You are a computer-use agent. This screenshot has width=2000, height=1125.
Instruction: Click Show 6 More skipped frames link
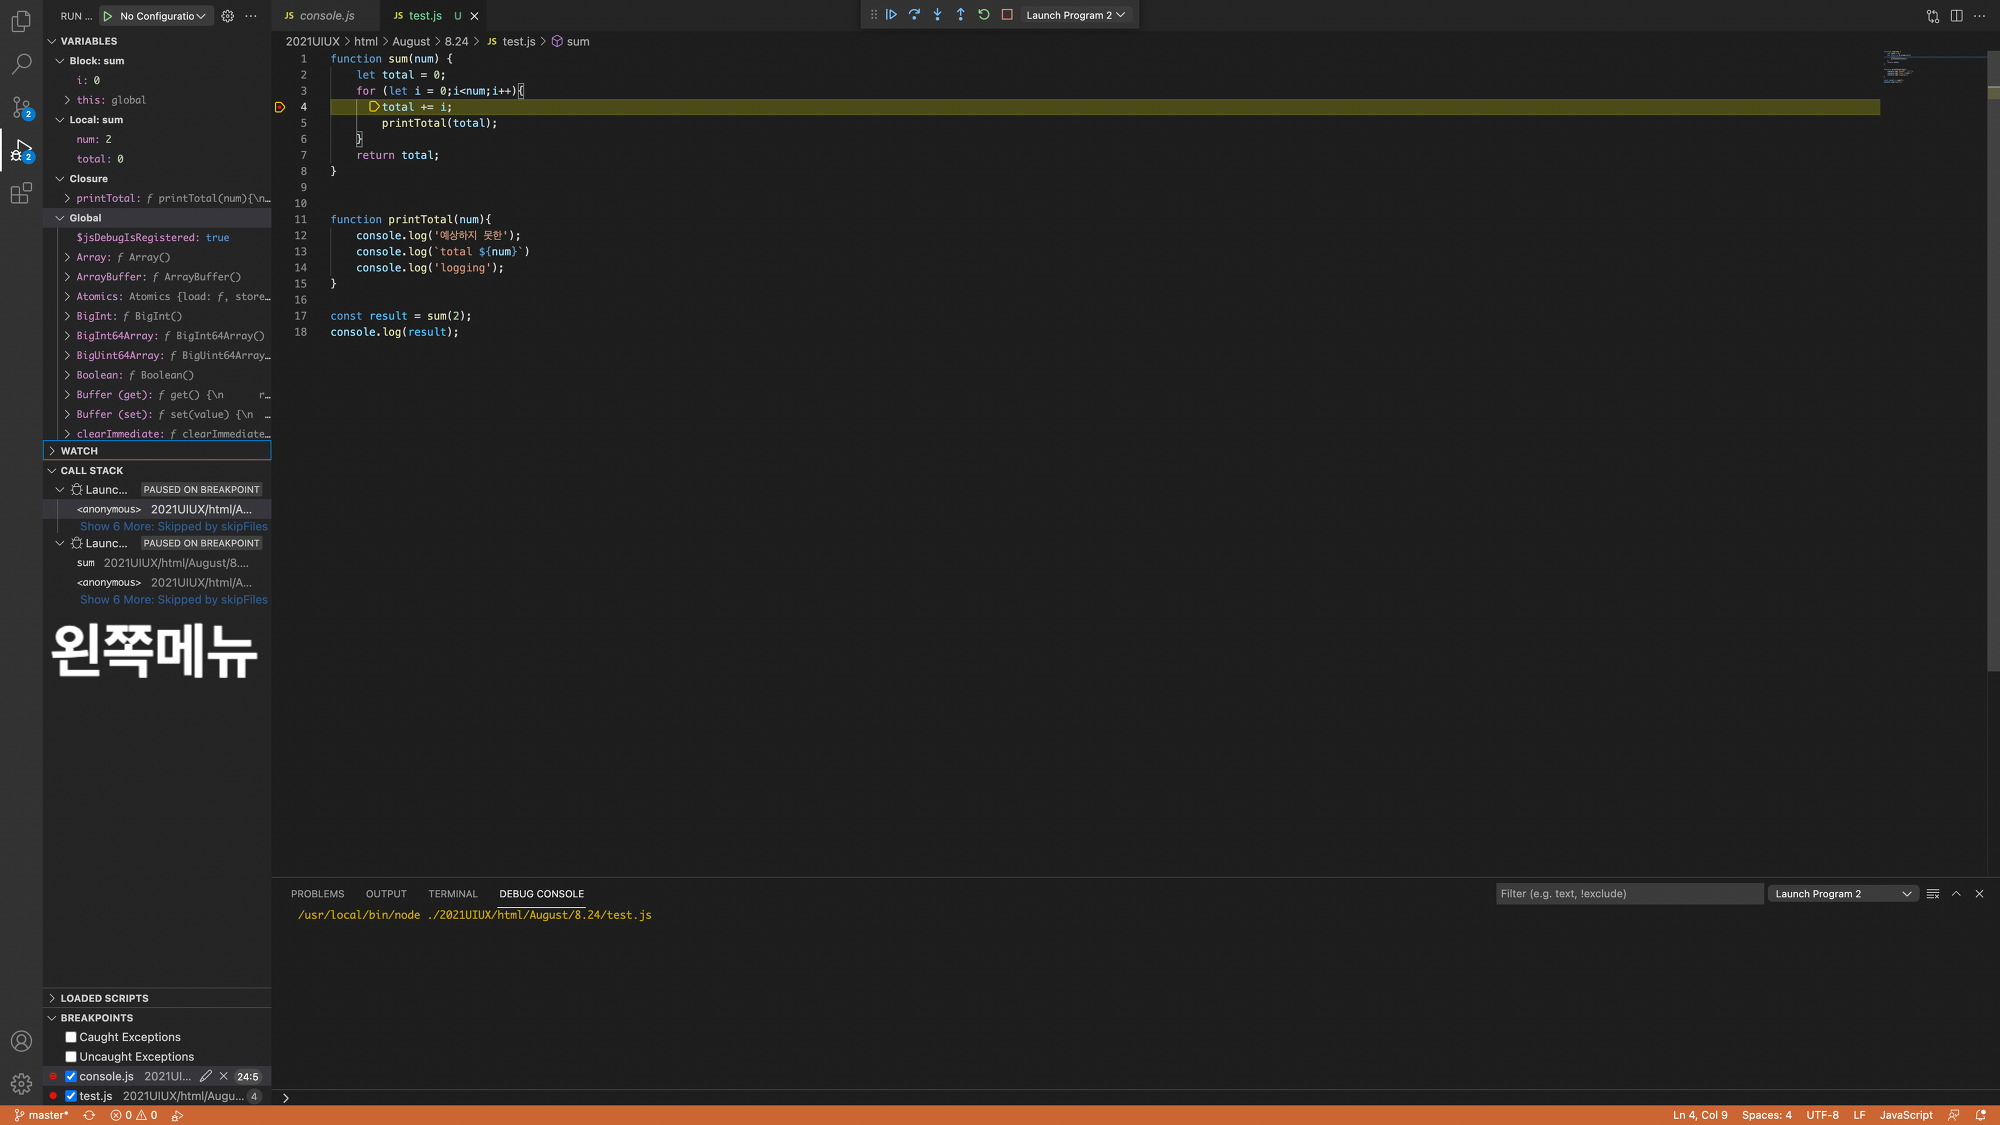click(174, 526)
